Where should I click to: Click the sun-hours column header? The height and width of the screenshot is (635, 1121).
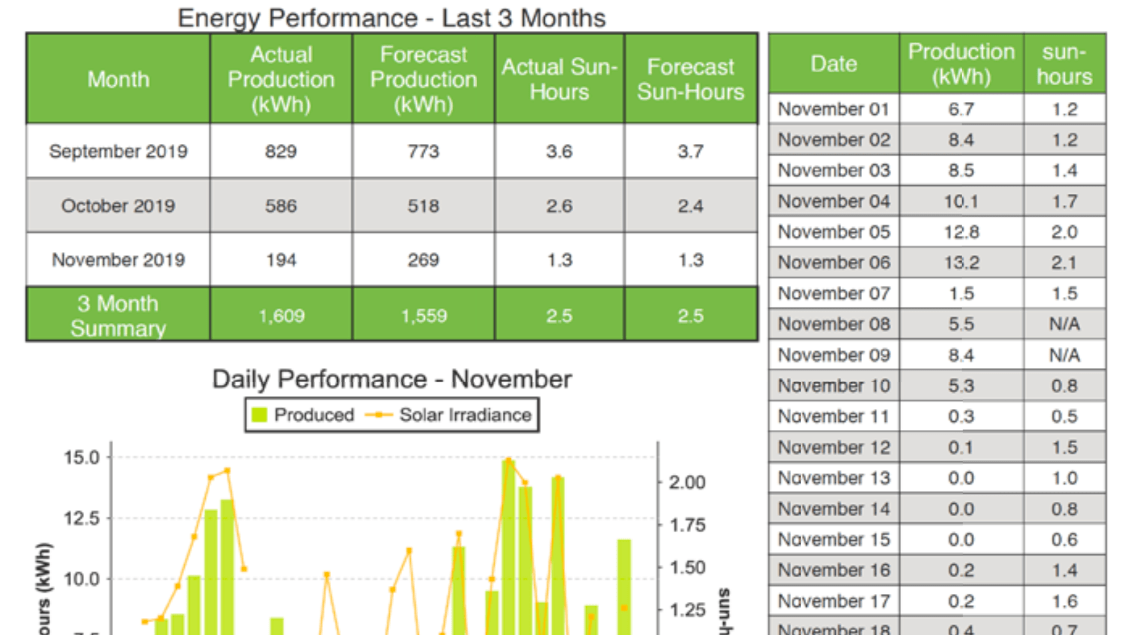[1064, 62]
